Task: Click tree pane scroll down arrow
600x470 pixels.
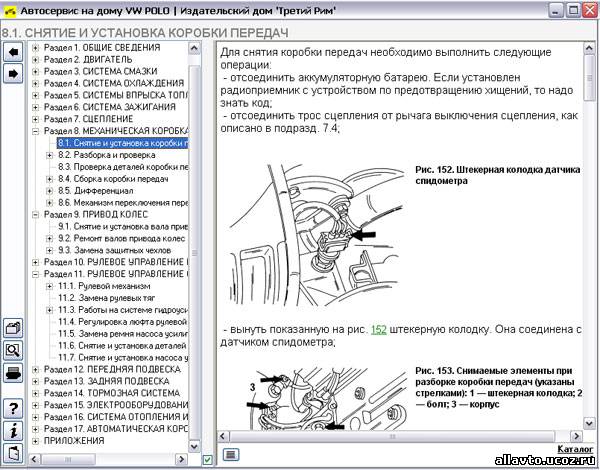Action: (x=194, y=446)
